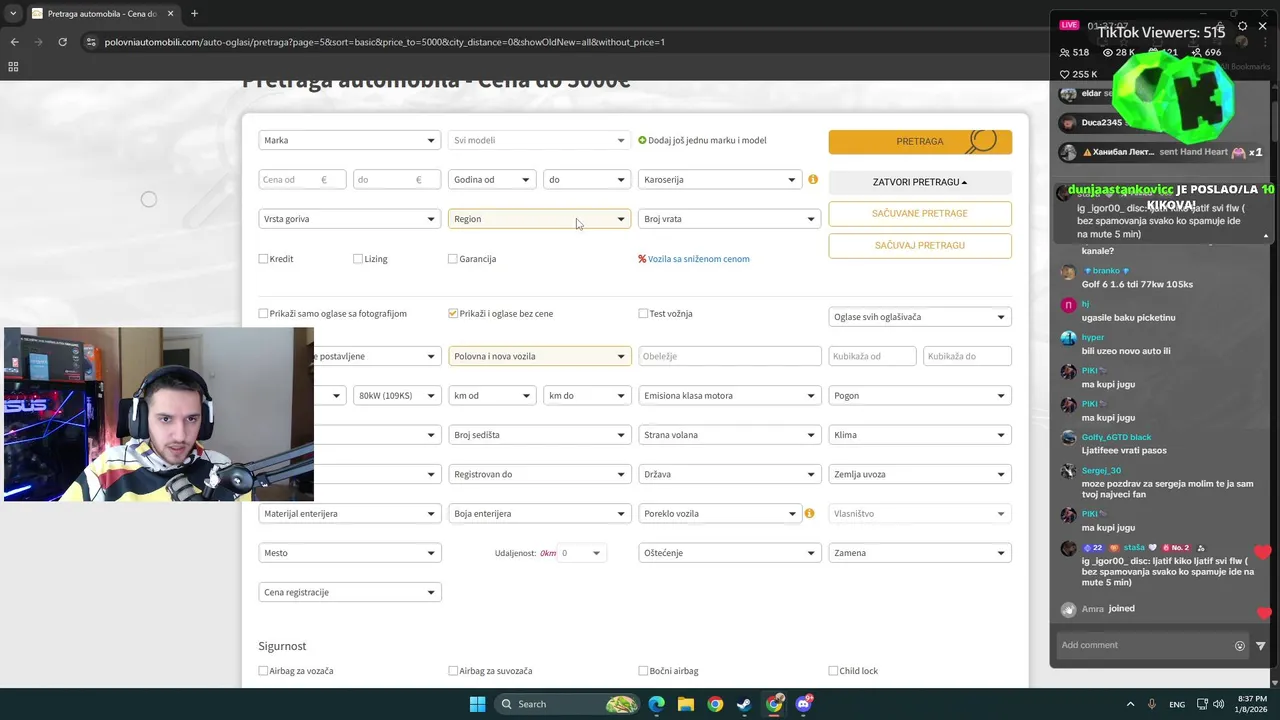Open SAČUVANE PRETRAGE
This screenshot has width=1280, height=720.
coord(920,213)
